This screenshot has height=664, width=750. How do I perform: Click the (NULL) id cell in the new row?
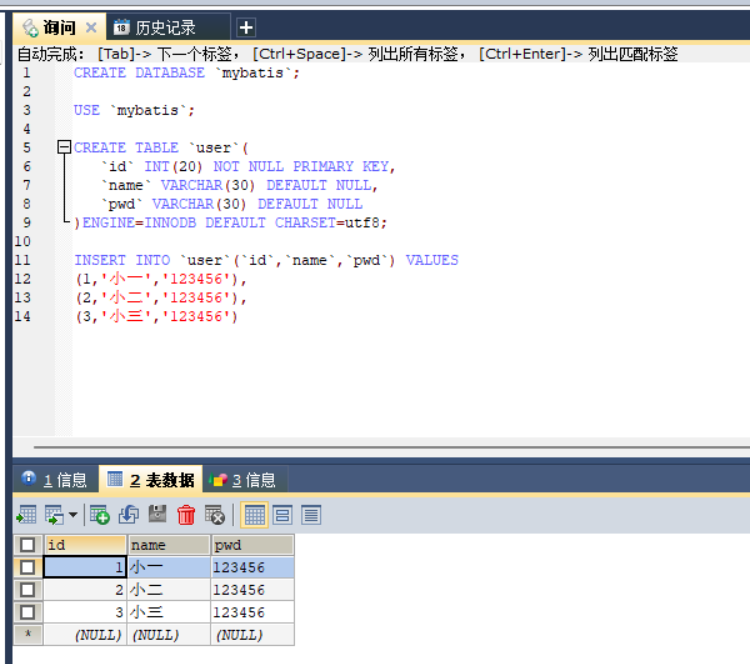(85, 635)
